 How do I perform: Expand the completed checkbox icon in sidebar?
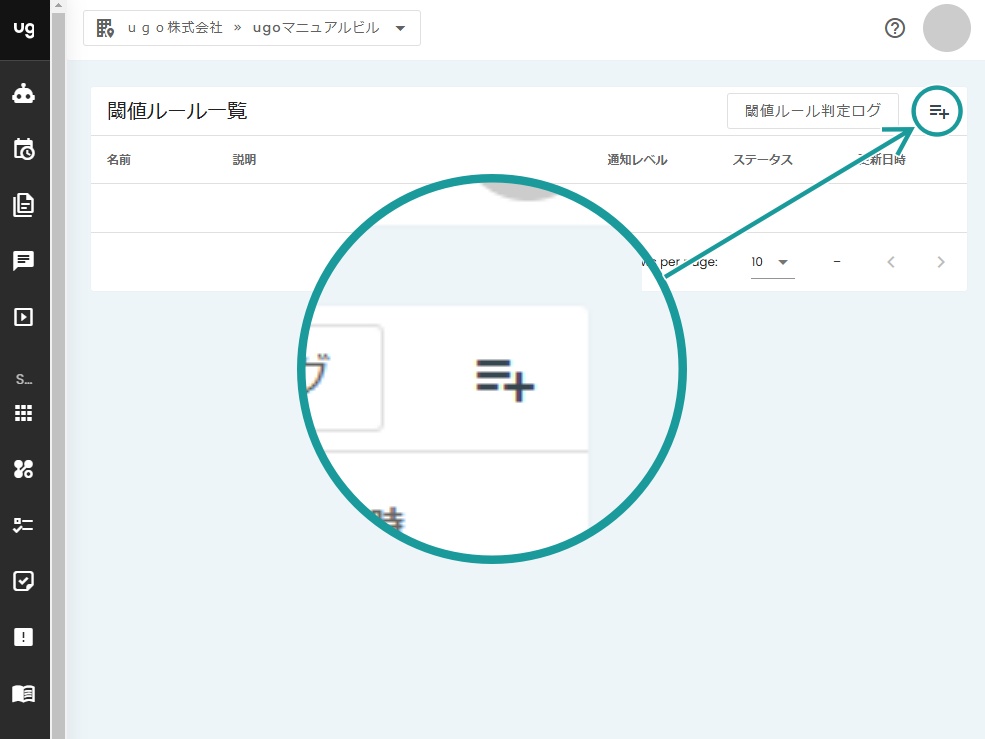24,581
